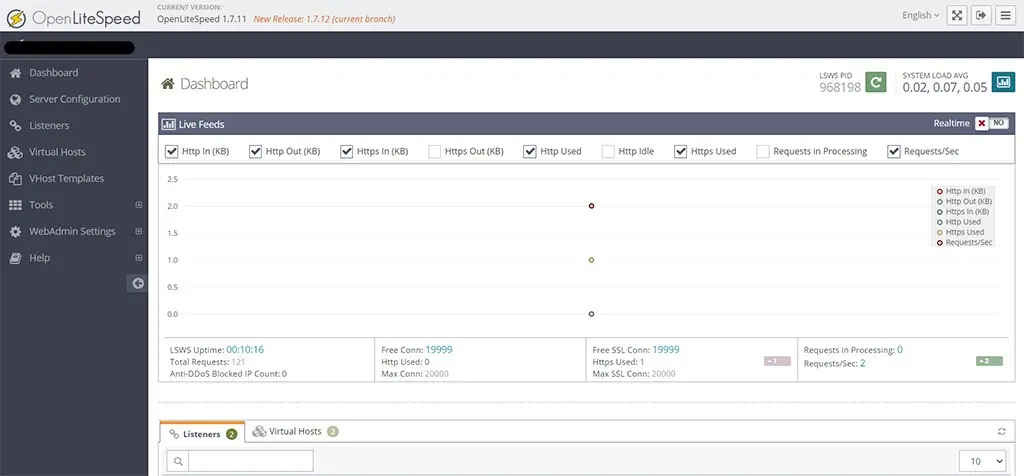Click the Free Conn value 19999
Screen dimensions: 1024x476
(439, 349)
